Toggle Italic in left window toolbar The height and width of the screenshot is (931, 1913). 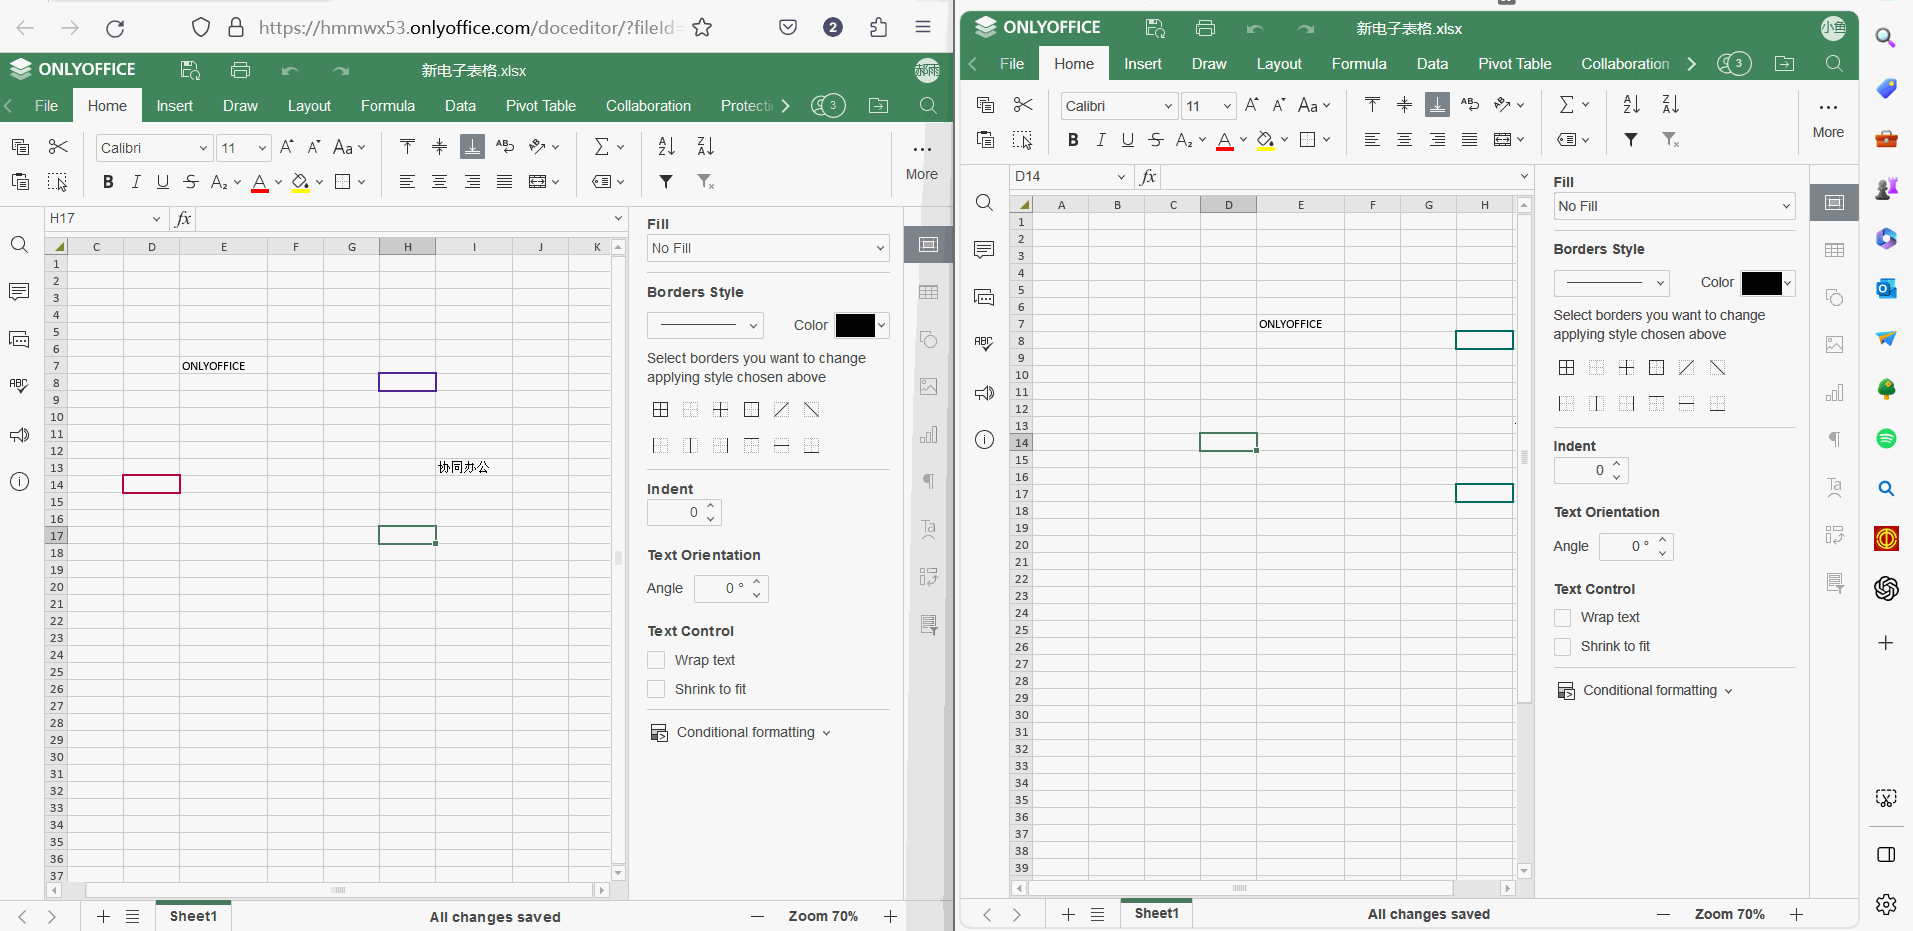coord(136,182)
